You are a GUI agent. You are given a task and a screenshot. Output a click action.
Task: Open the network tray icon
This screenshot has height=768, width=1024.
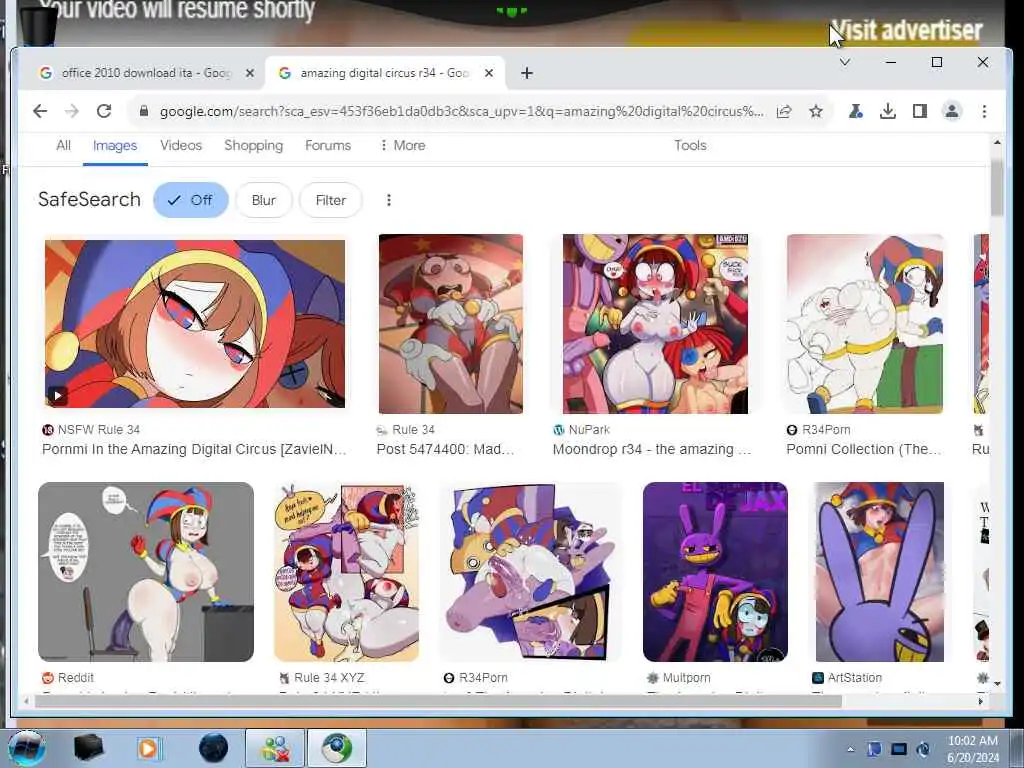click(899, 749)
